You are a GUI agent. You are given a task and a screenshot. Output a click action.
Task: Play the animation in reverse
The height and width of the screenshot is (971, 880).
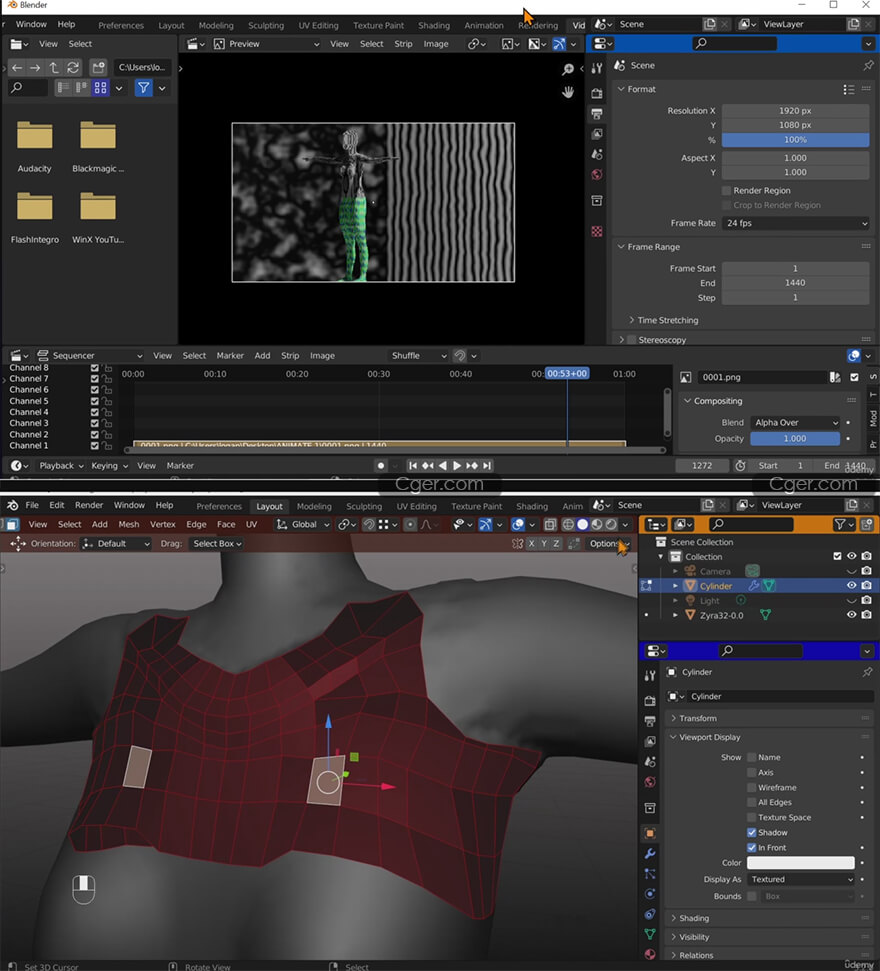(x=442, y=466)
